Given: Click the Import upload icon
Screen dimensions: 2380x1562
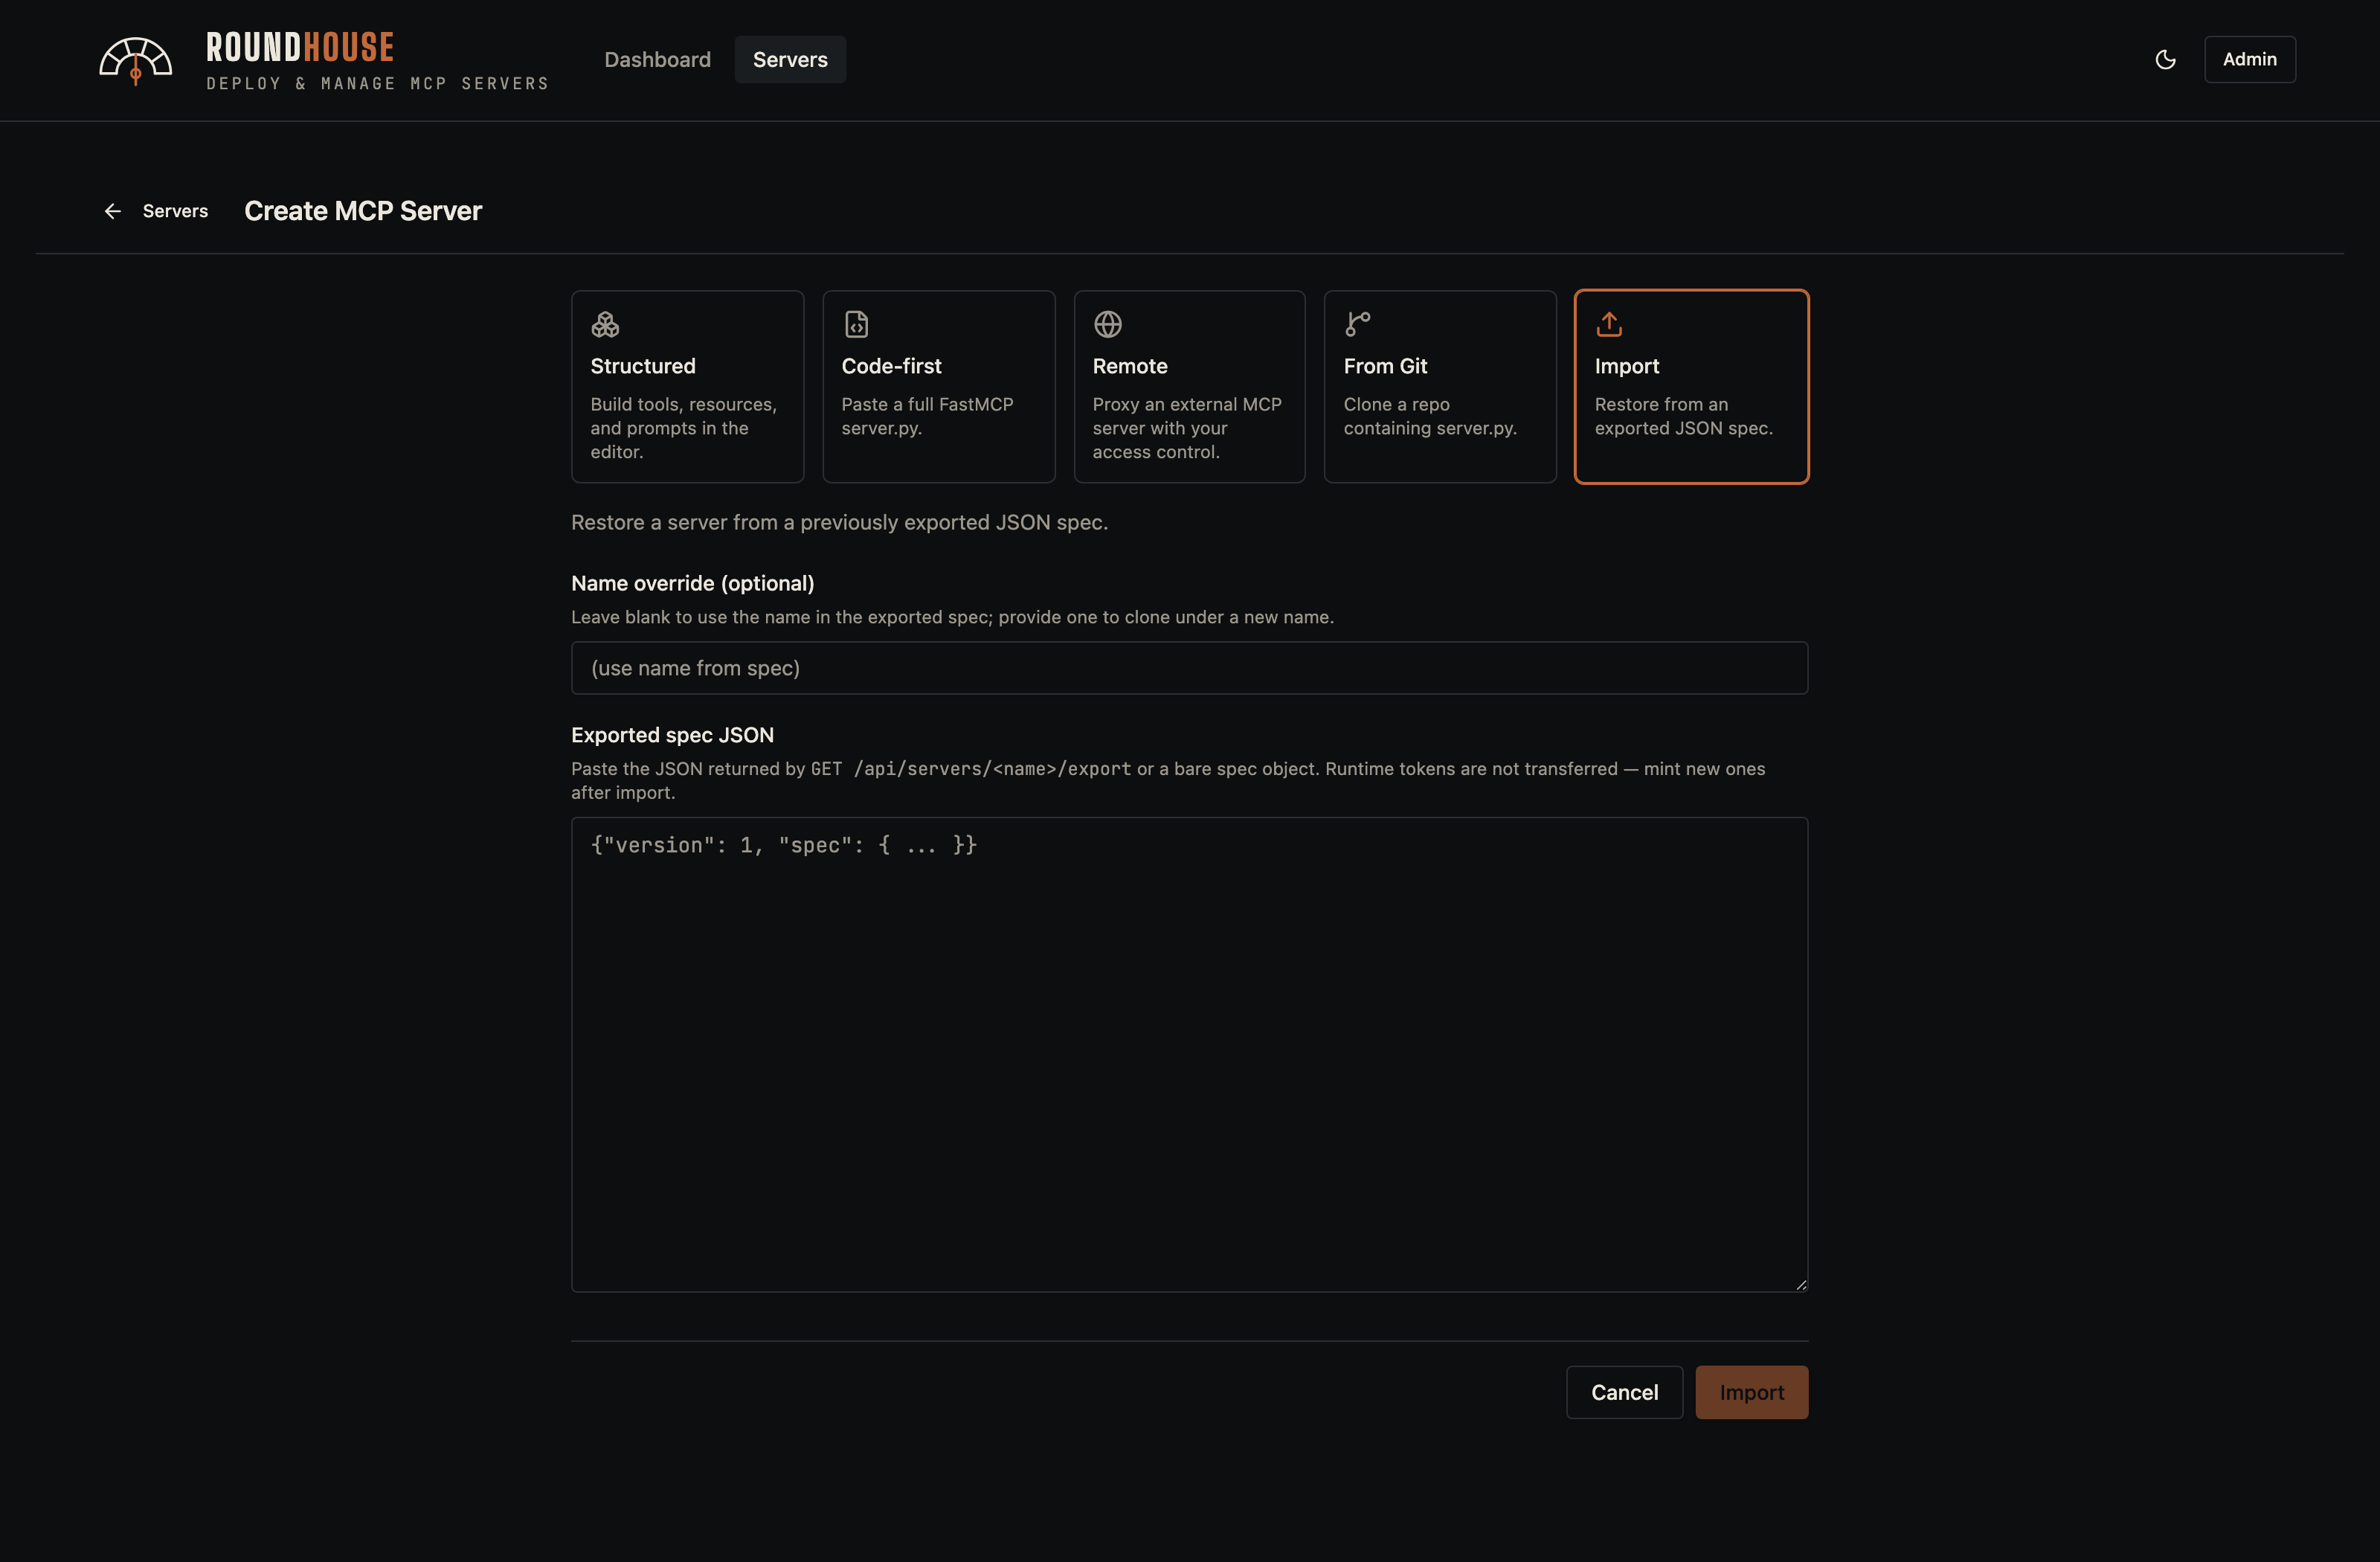Looking at the screenshot, I should pyautogui.click(x=1609, y=324).
